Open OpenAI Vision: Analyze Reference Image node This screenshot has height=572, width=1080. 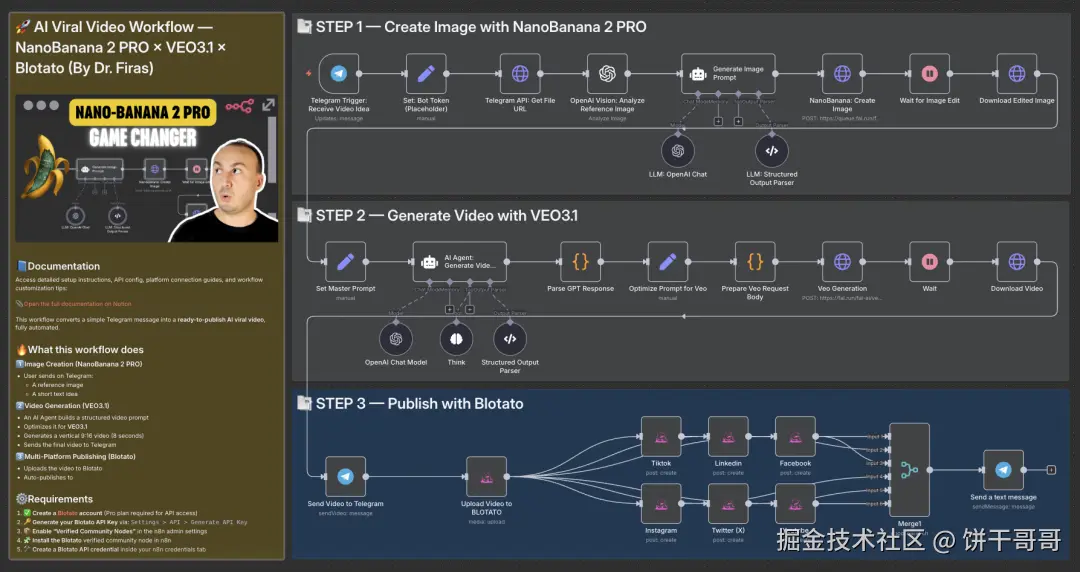coord(607,74)
